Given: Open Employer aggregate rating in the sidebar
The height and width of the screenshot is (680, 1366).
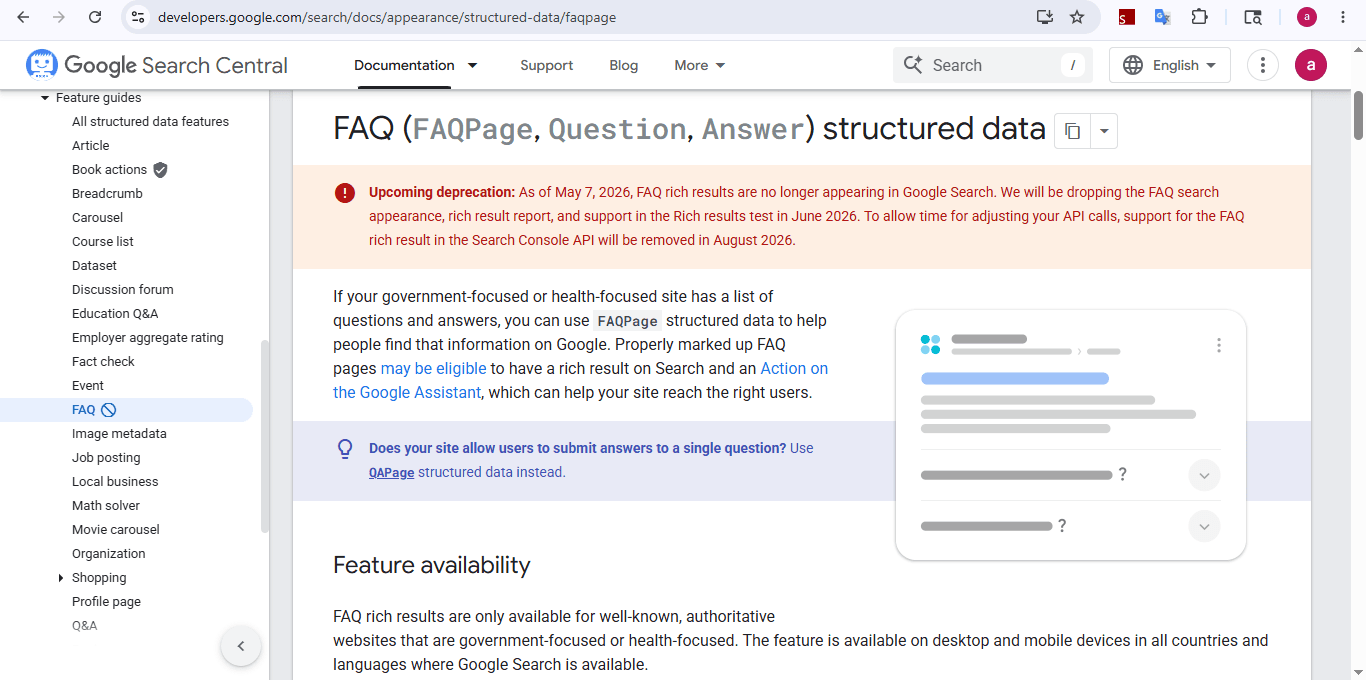Looking at the screenshot, I should click(x=148, y=338).
